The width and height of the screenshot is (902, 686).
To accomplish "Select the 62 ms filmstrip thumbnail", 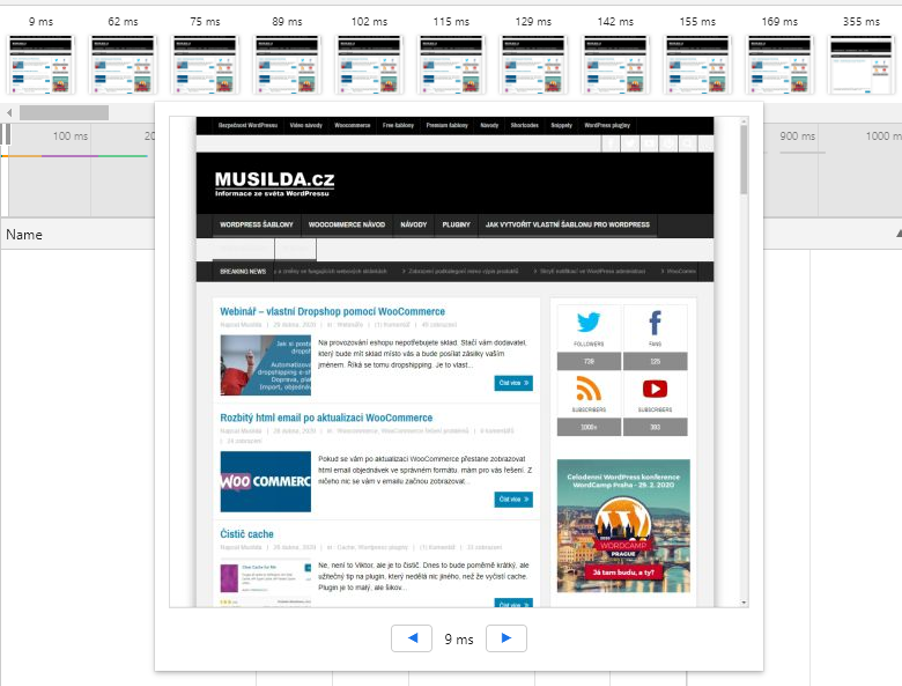I will pyautogui.click(x=123, y=64).
